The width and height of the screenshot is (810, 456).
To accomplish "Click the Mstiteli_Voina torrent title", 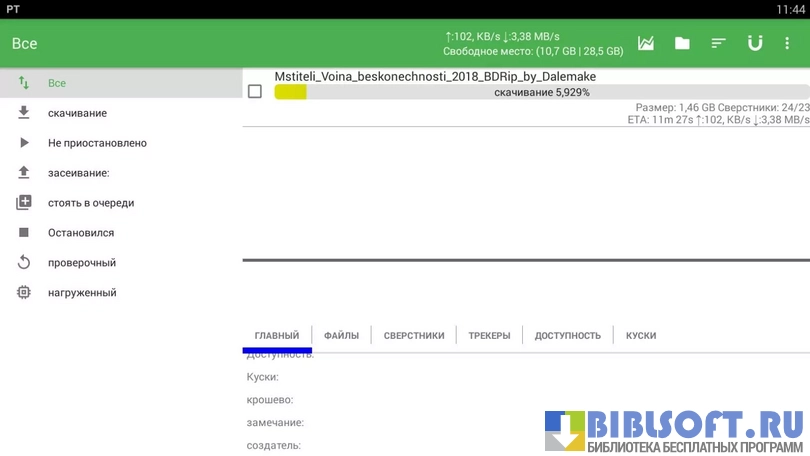I will pos(435,76).
